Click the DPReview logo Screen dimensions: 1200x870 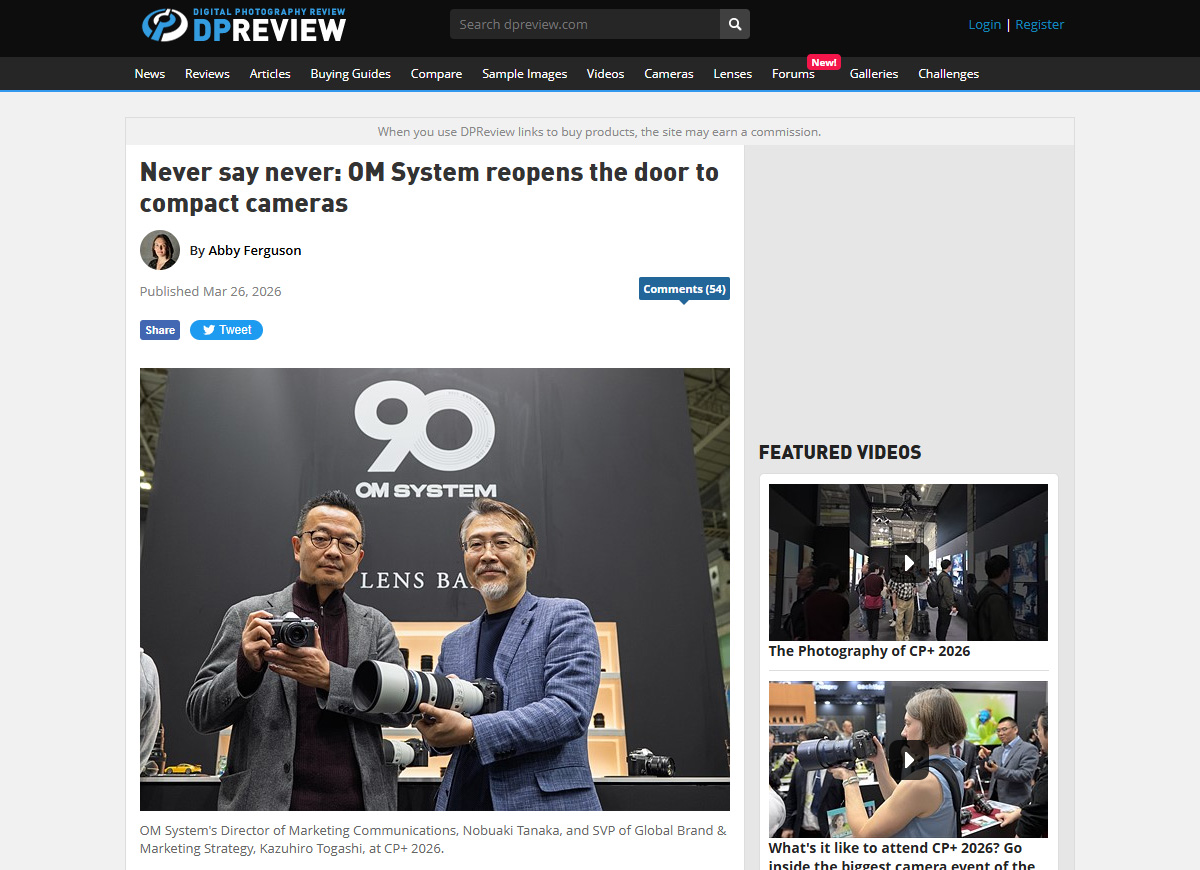click(x=244, y=25)
